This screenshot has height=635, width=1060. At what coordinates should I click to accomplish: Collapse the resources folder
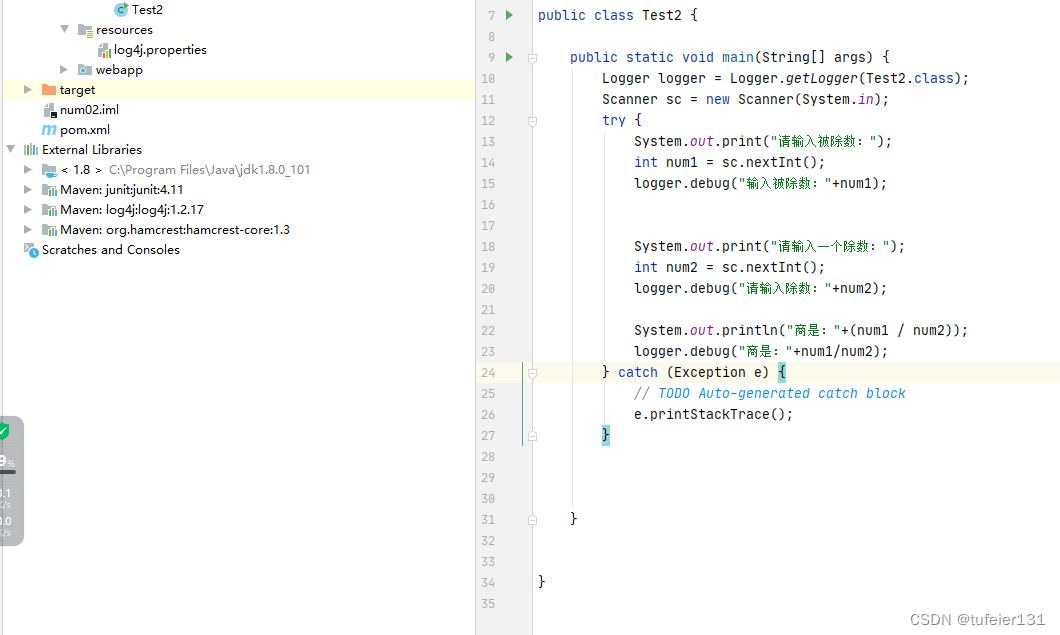tap(63, 29)
